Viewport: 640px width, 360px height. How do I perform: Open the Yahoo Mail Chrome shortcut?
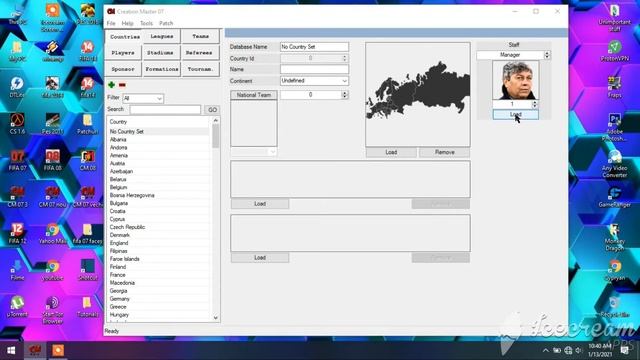tap(52, 233)
